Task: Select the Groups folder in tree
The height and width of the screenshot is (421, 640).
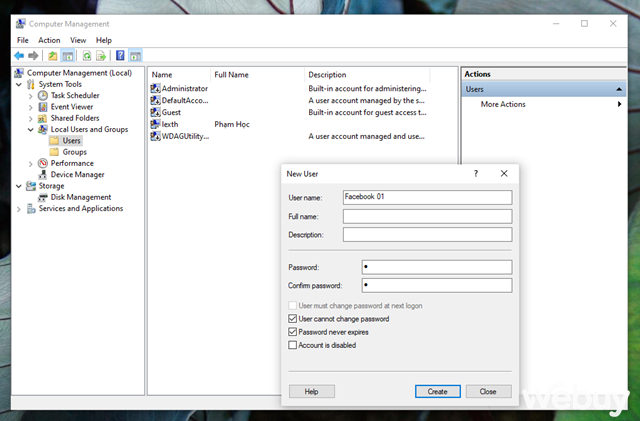Action: pyautogui.click(x=74, y=152)
